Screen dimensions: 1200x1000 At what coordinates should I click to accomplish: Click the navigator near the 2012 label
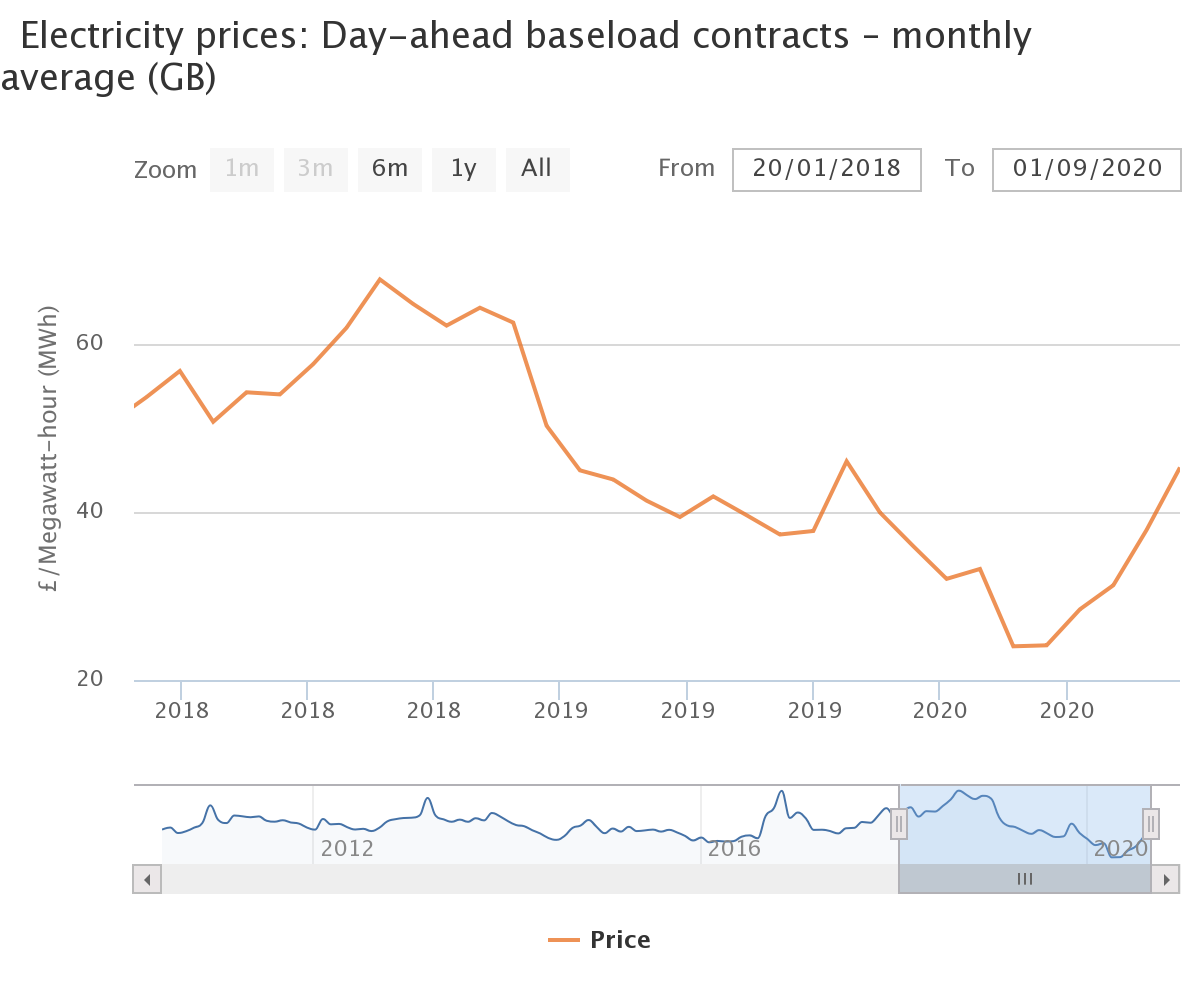(346, 849)
